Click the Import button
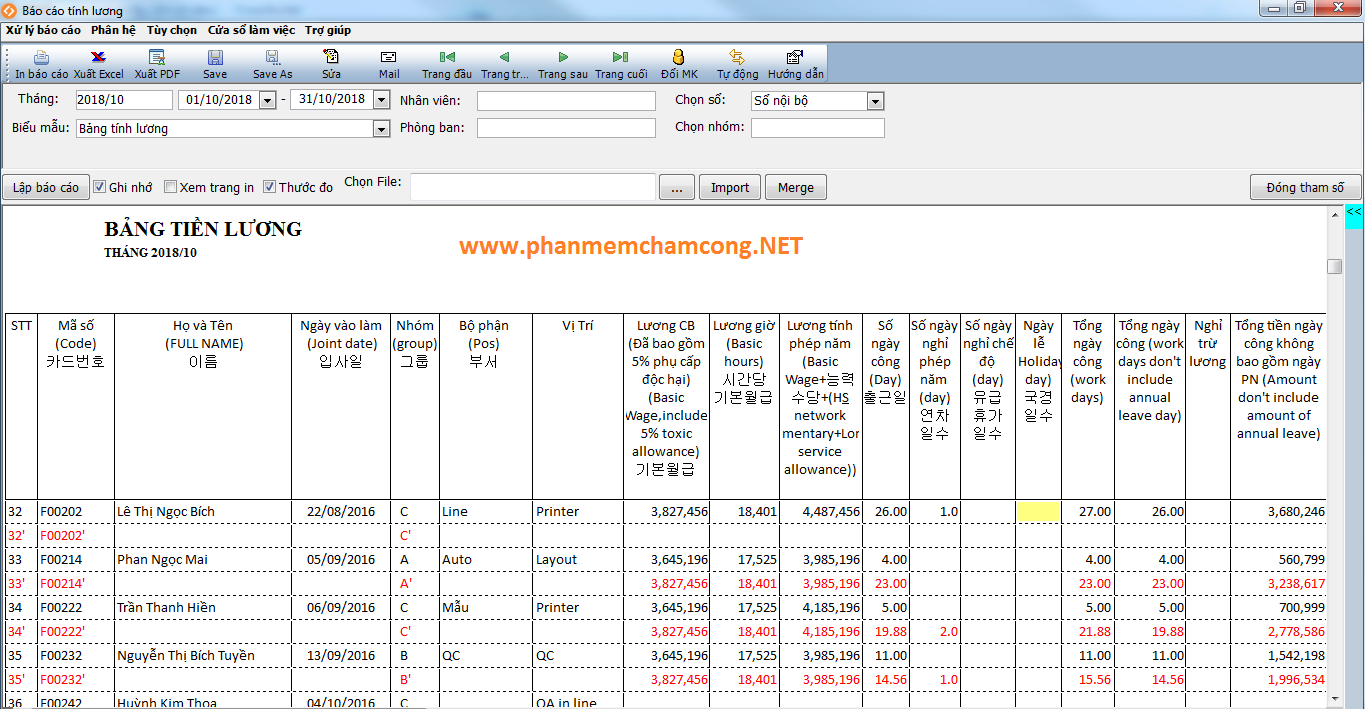Viewport: 1365px width, 709px height. [x=730, y=187]
